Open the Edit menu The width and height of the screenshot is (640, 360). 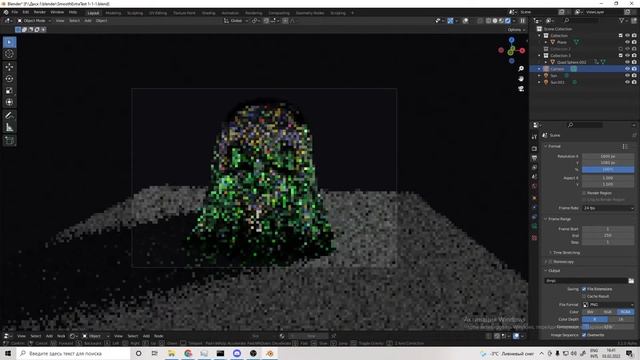point(26,12)
